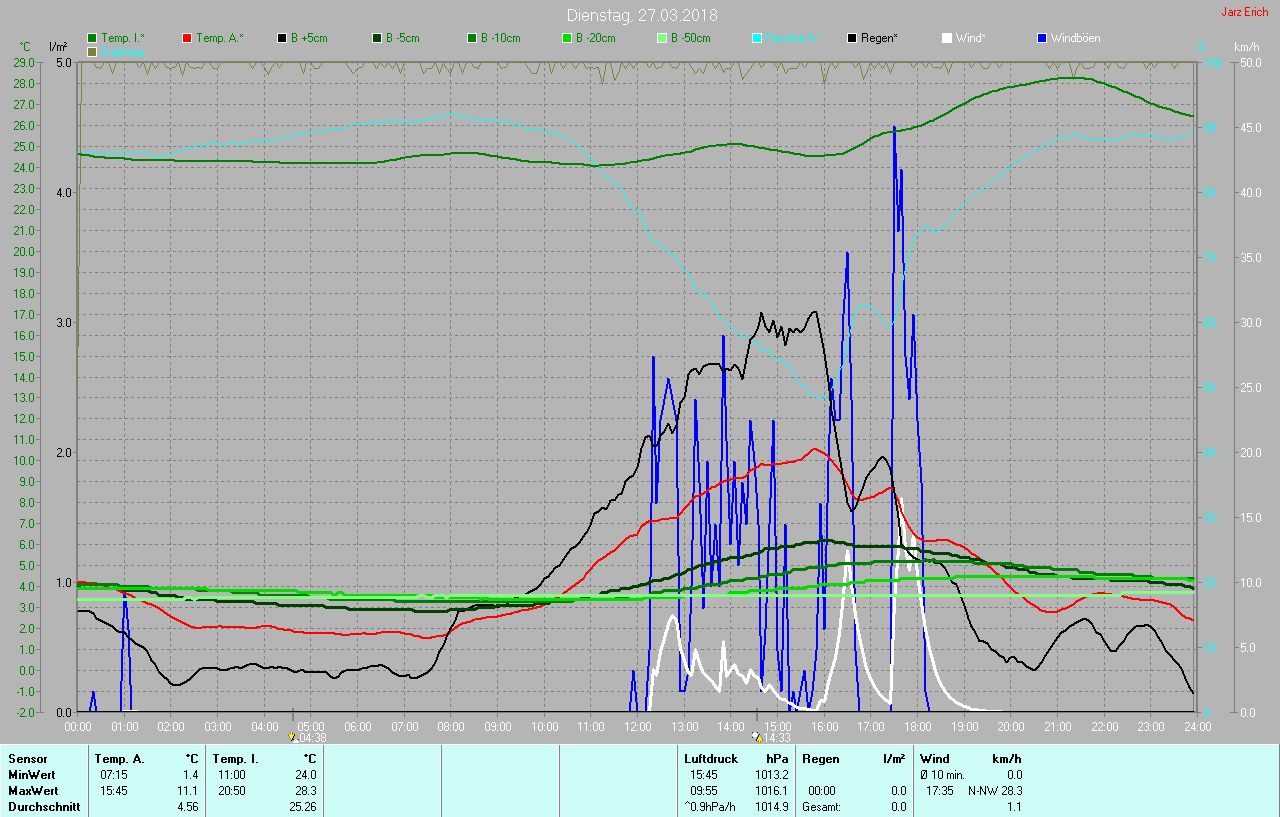1280x817 pixels.
Task: Click the blue Windböen legend square
Action: tap(1042, 38)
